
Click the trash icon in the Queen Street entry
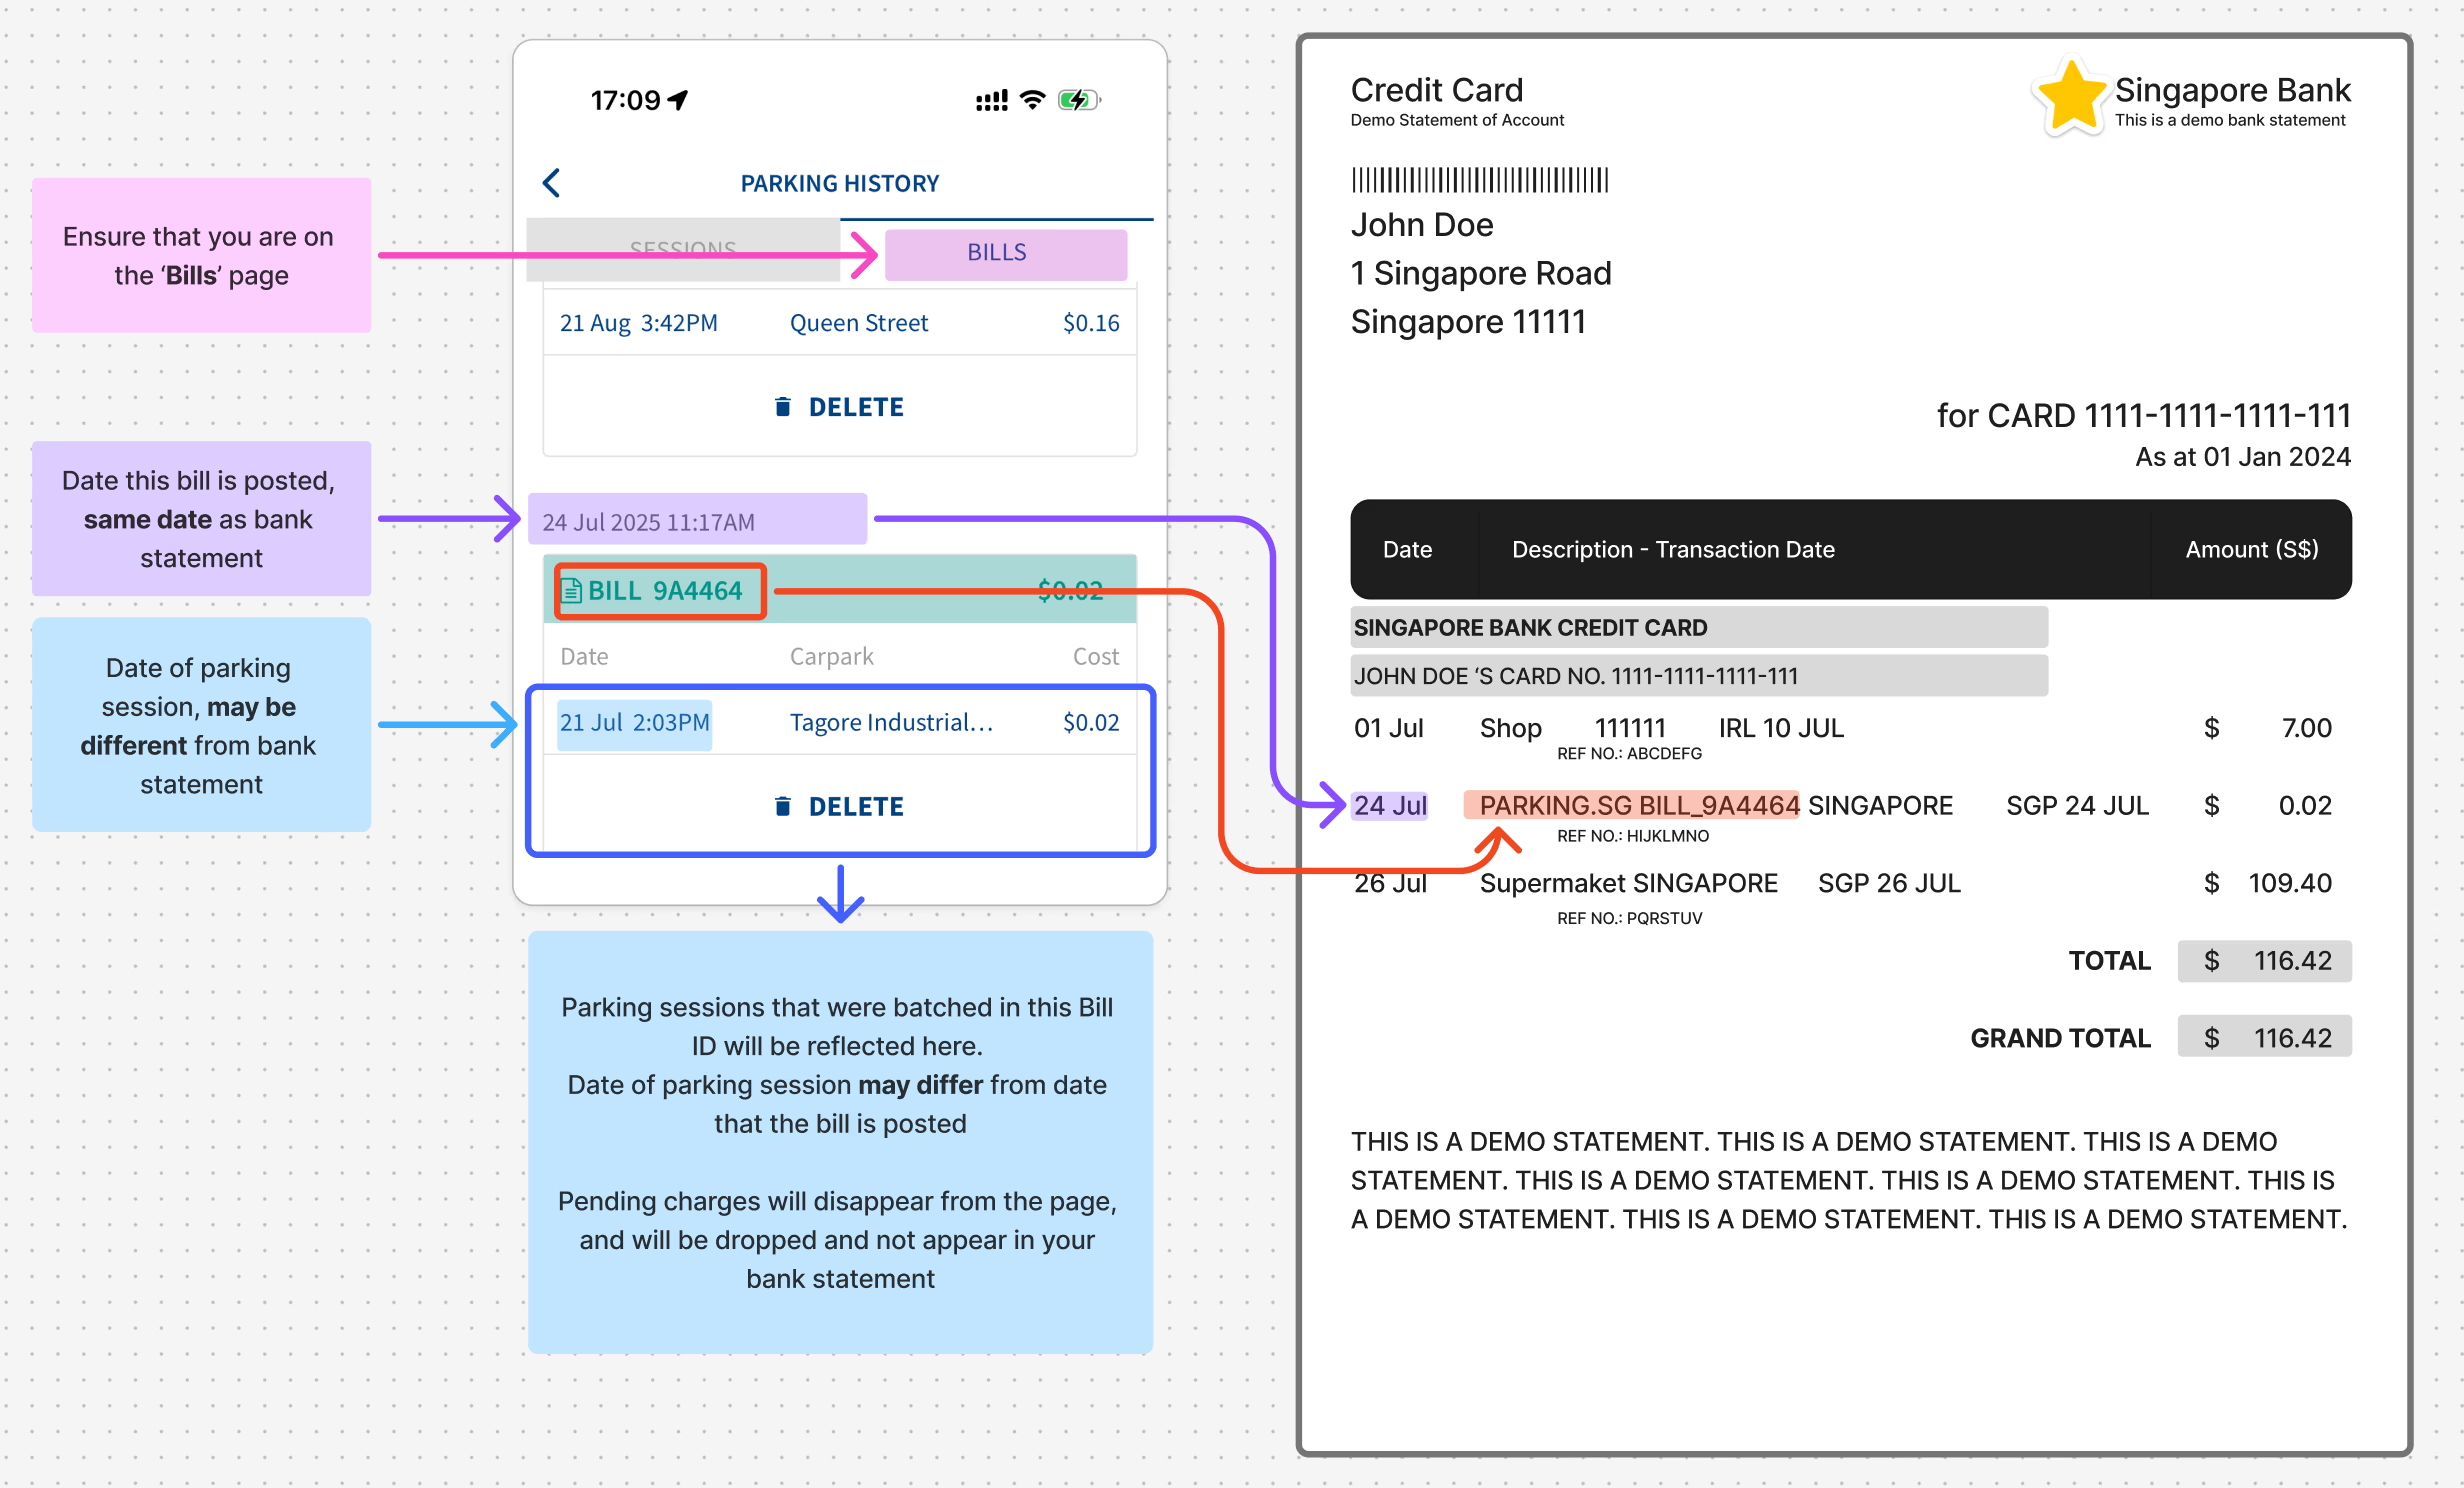[783, 407]
